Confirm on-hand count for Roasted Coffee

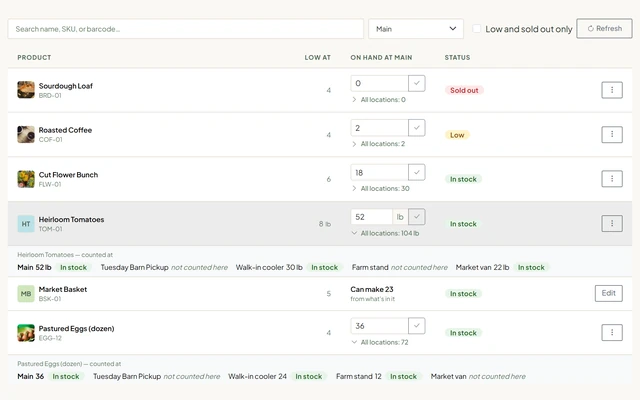click(x=417, y=128)
